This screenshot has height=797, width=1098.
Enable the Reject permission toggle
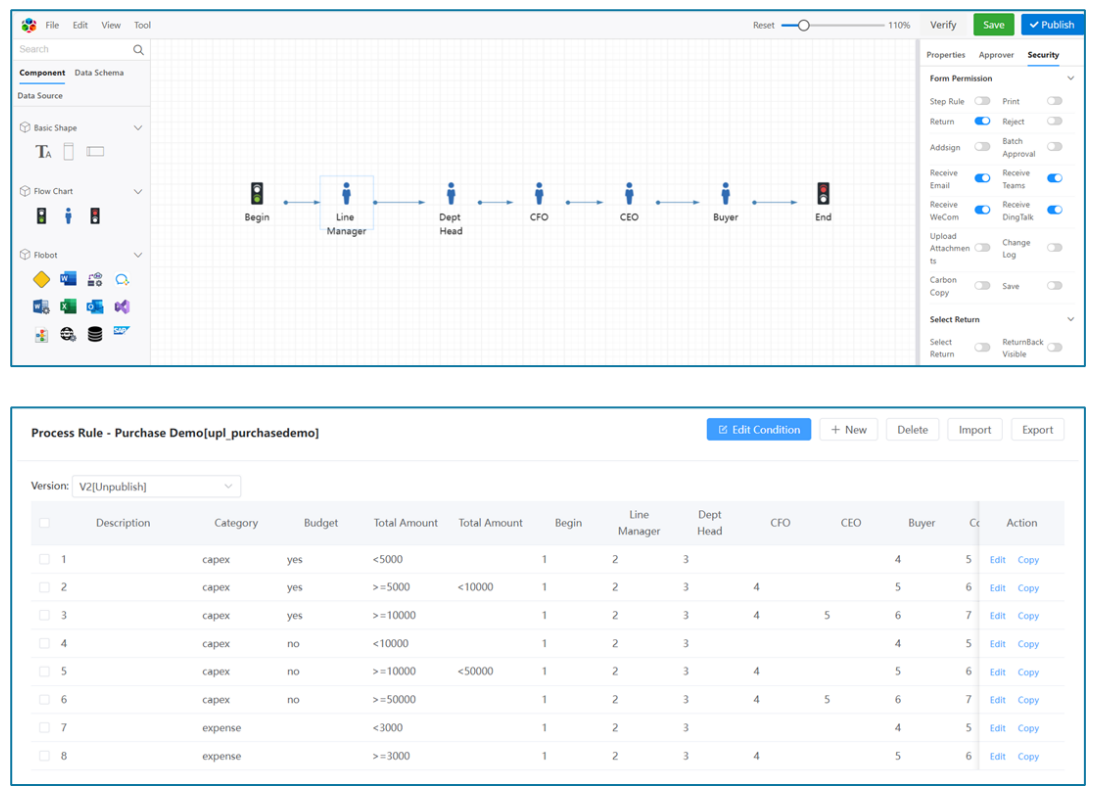point(1055,121)
